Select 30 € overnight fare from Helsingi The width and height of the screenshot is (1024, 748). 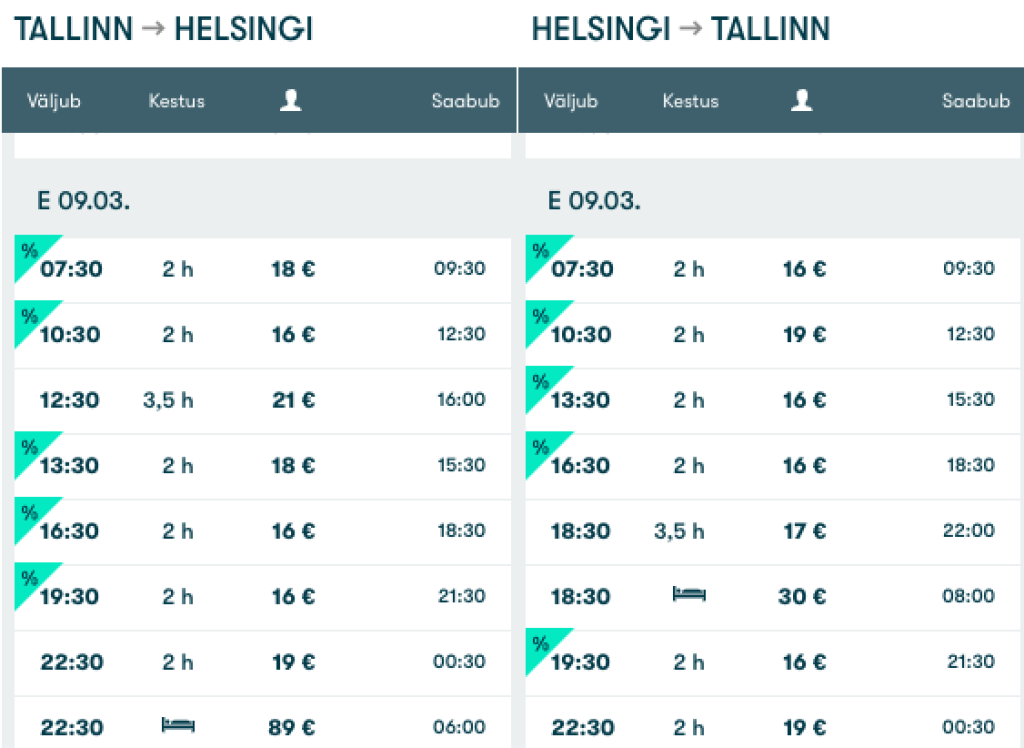[x=802, y=596]
